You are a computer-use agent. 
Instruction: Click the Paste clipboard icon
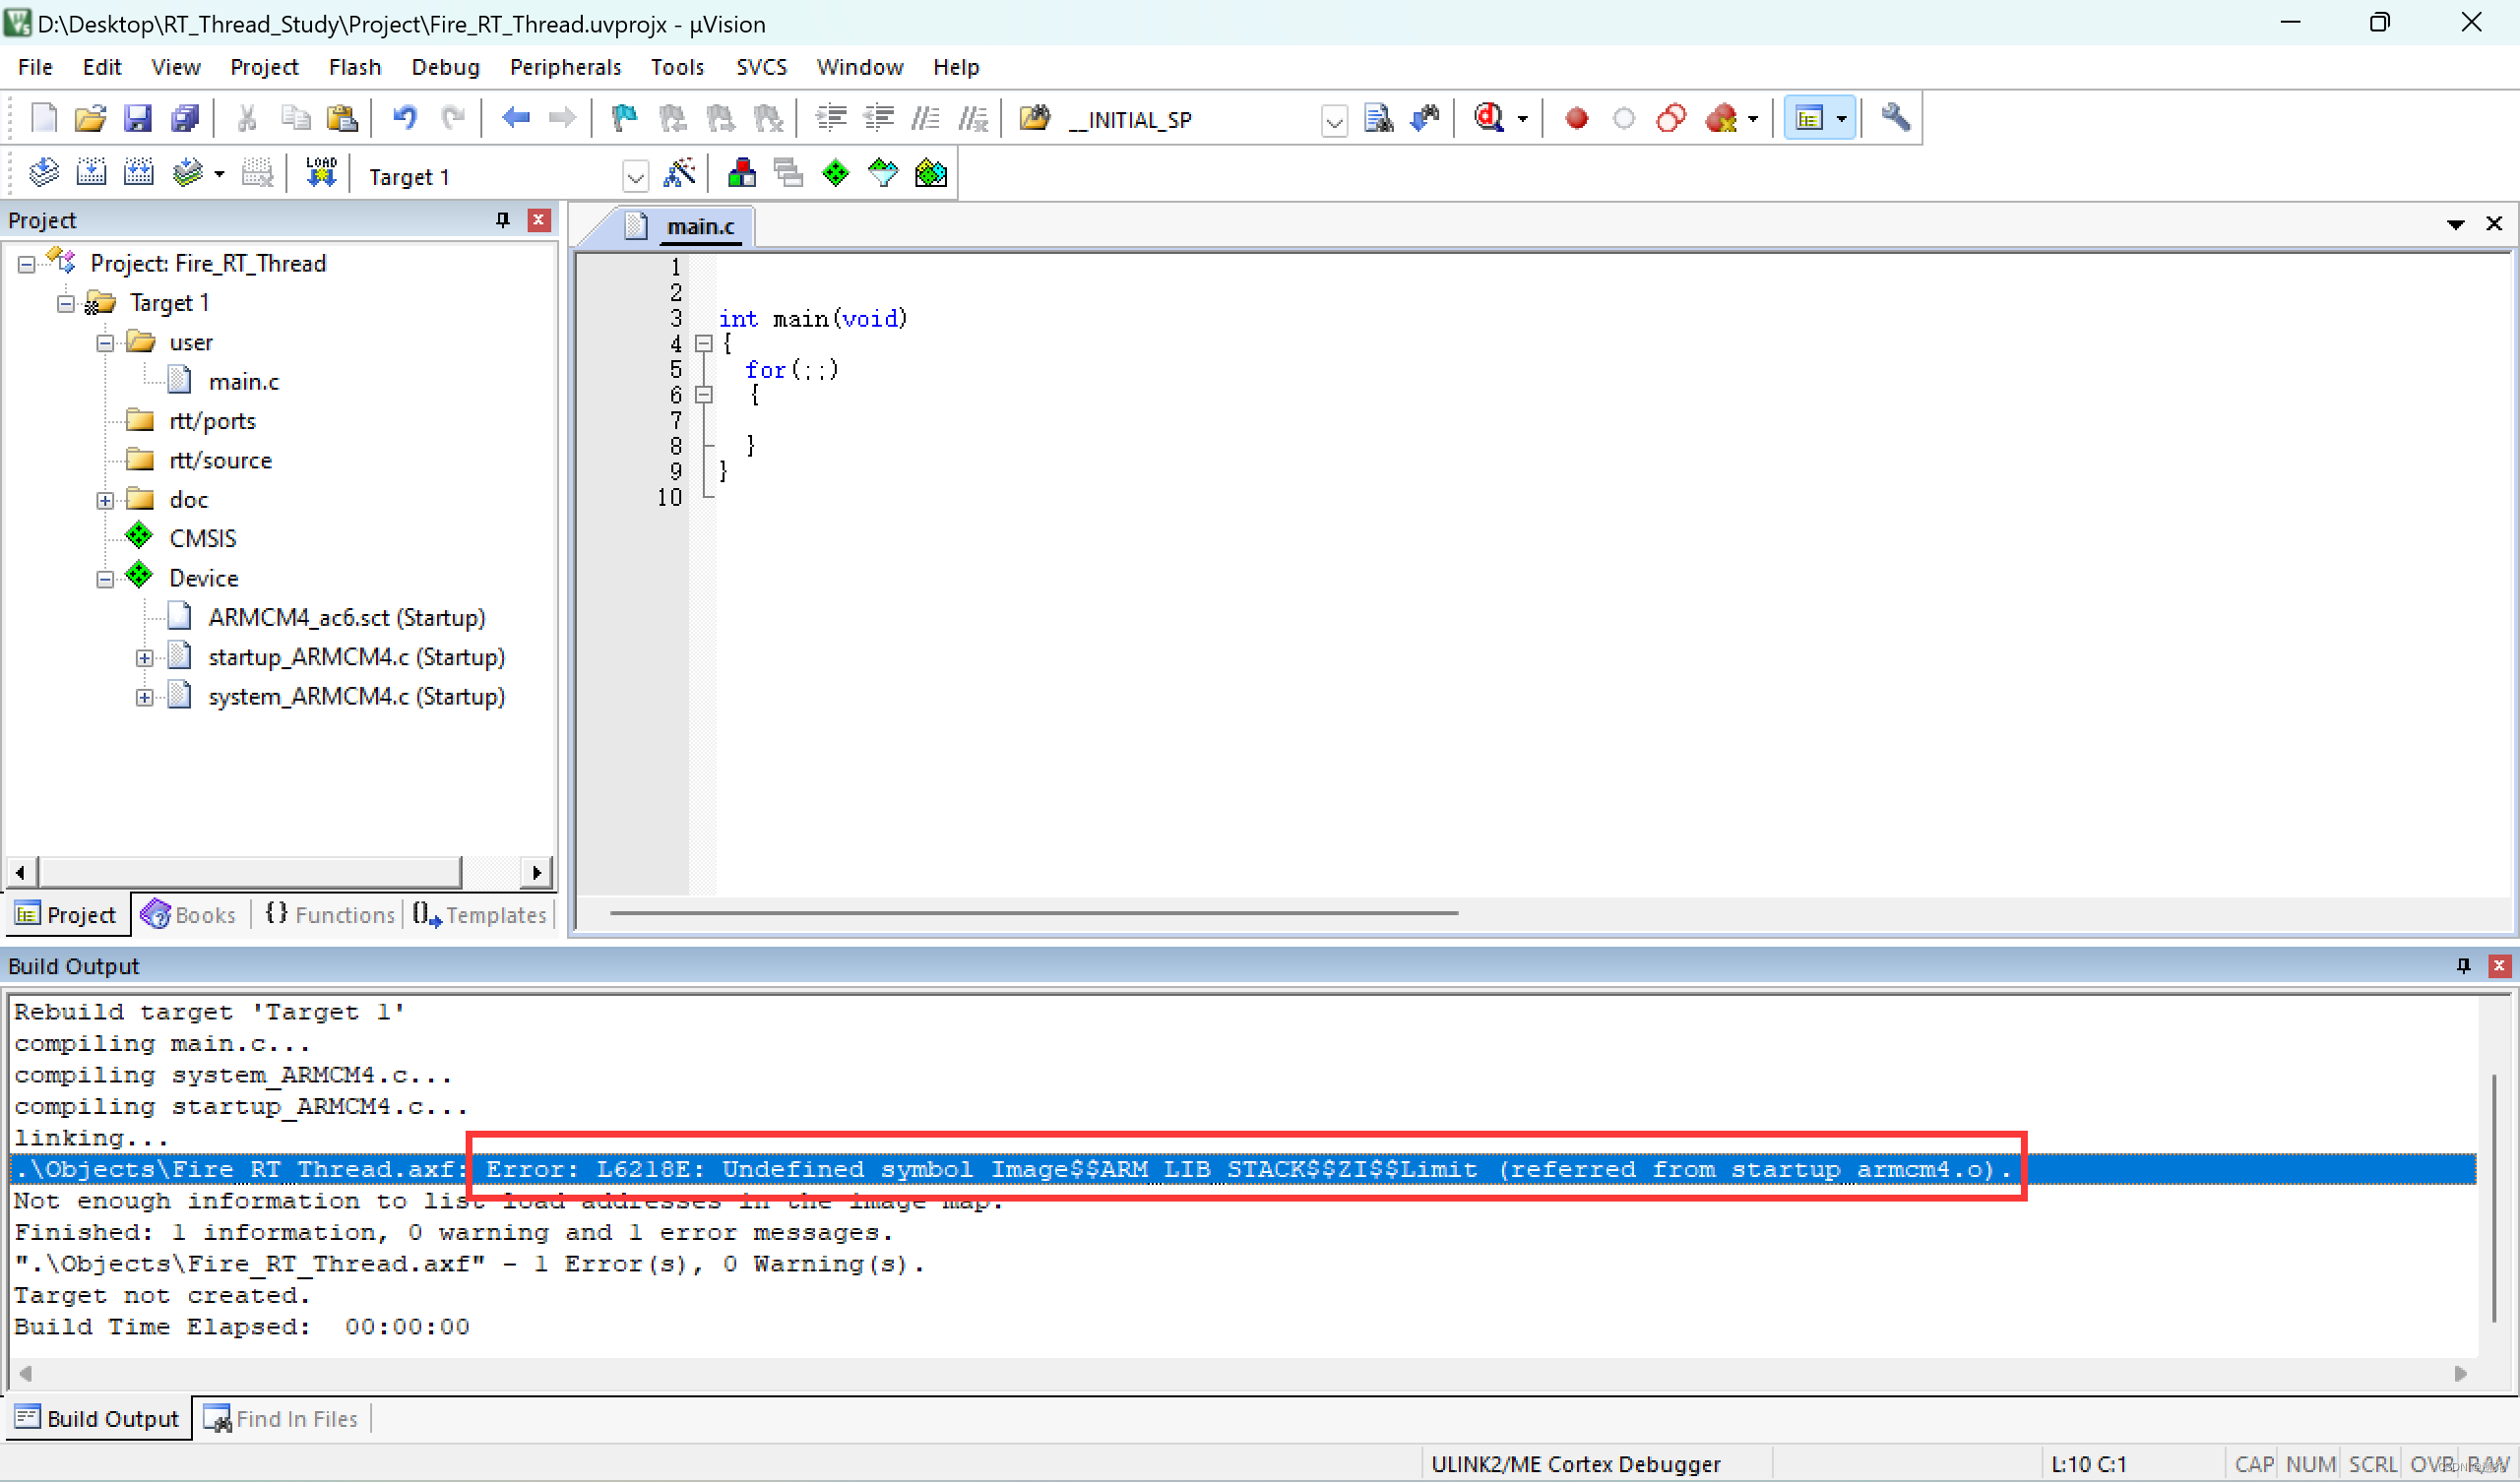coord(342,119)
